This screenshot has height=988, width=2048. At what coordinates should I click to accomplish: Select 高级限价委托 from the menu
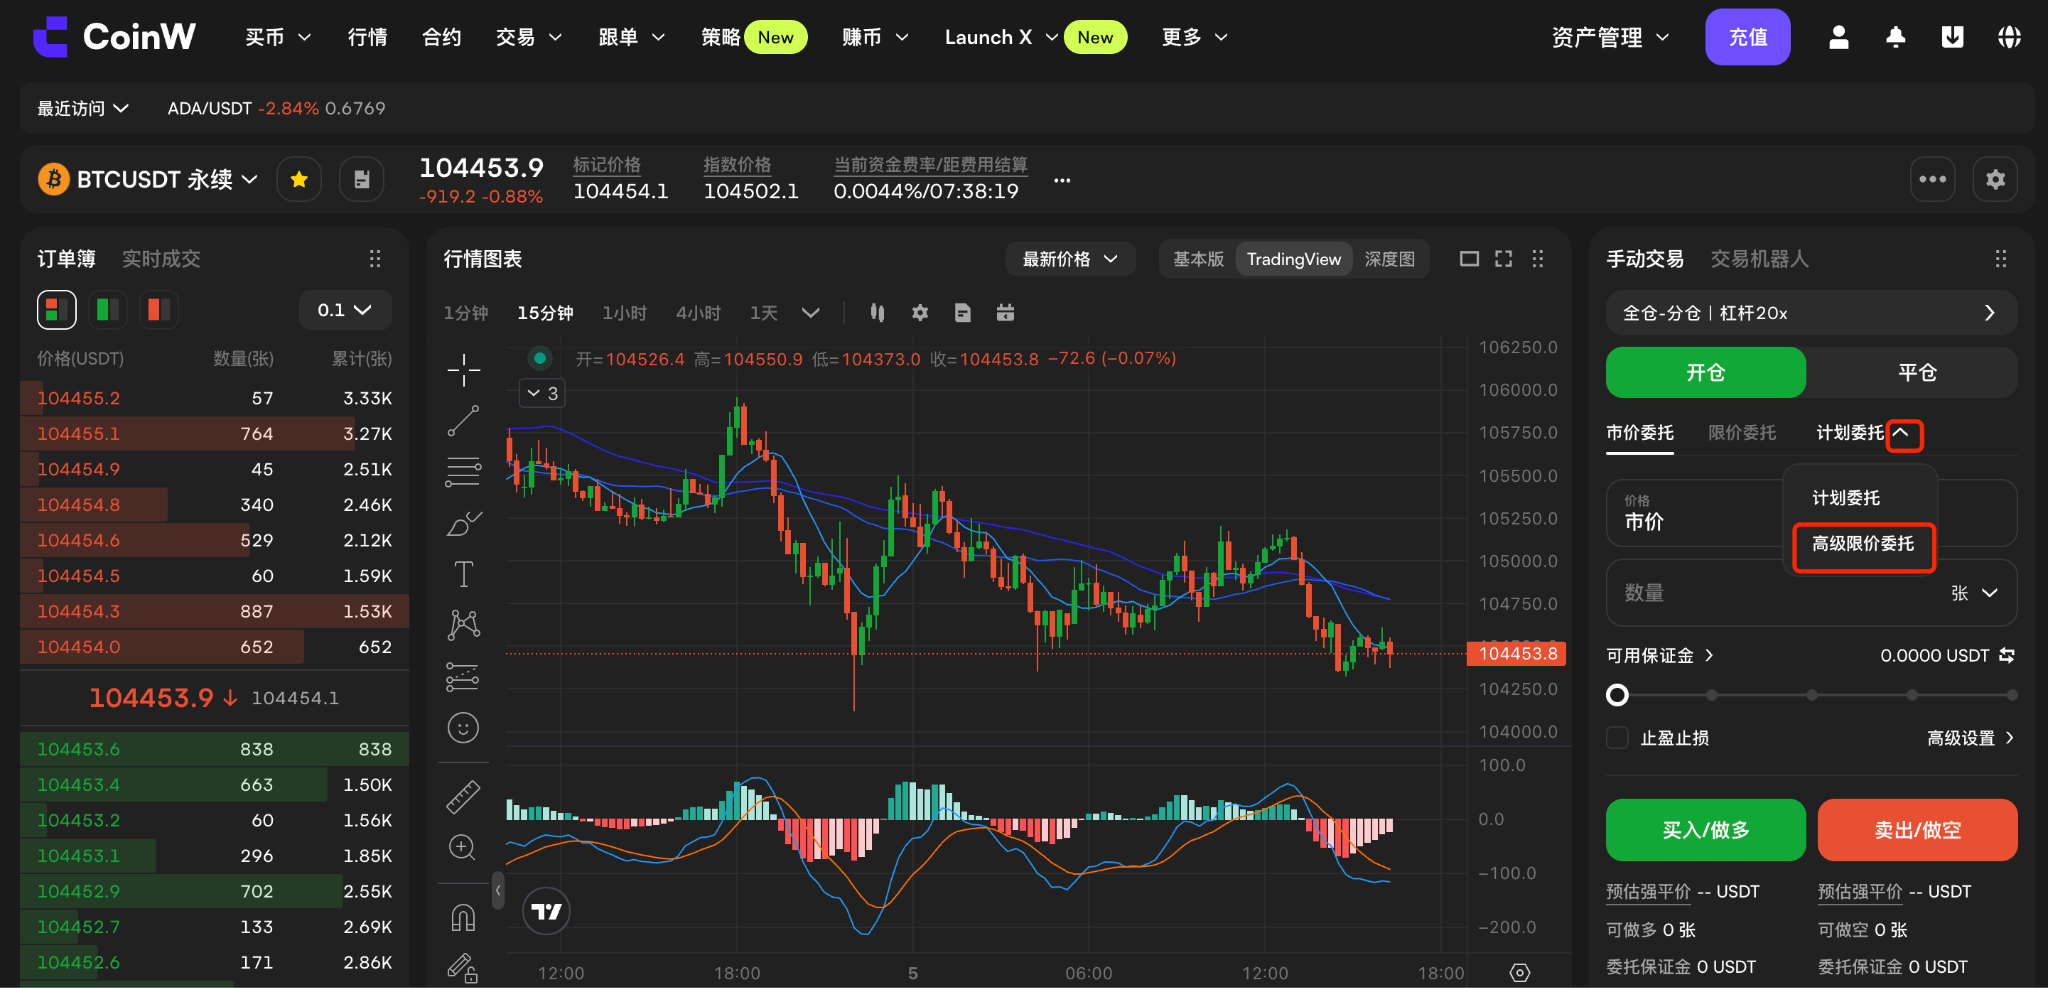tap(1863, 544)
